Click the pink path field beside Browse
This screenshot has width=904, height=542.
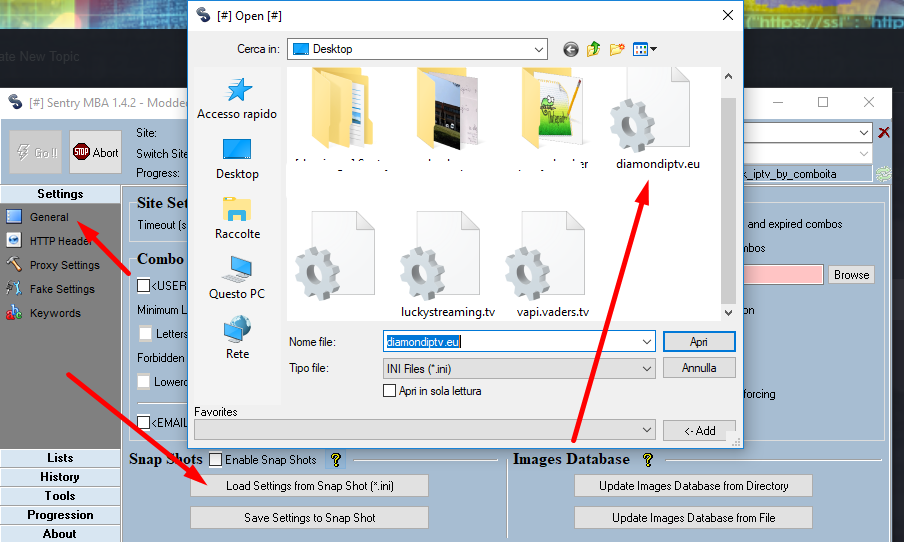click(783, 274)
